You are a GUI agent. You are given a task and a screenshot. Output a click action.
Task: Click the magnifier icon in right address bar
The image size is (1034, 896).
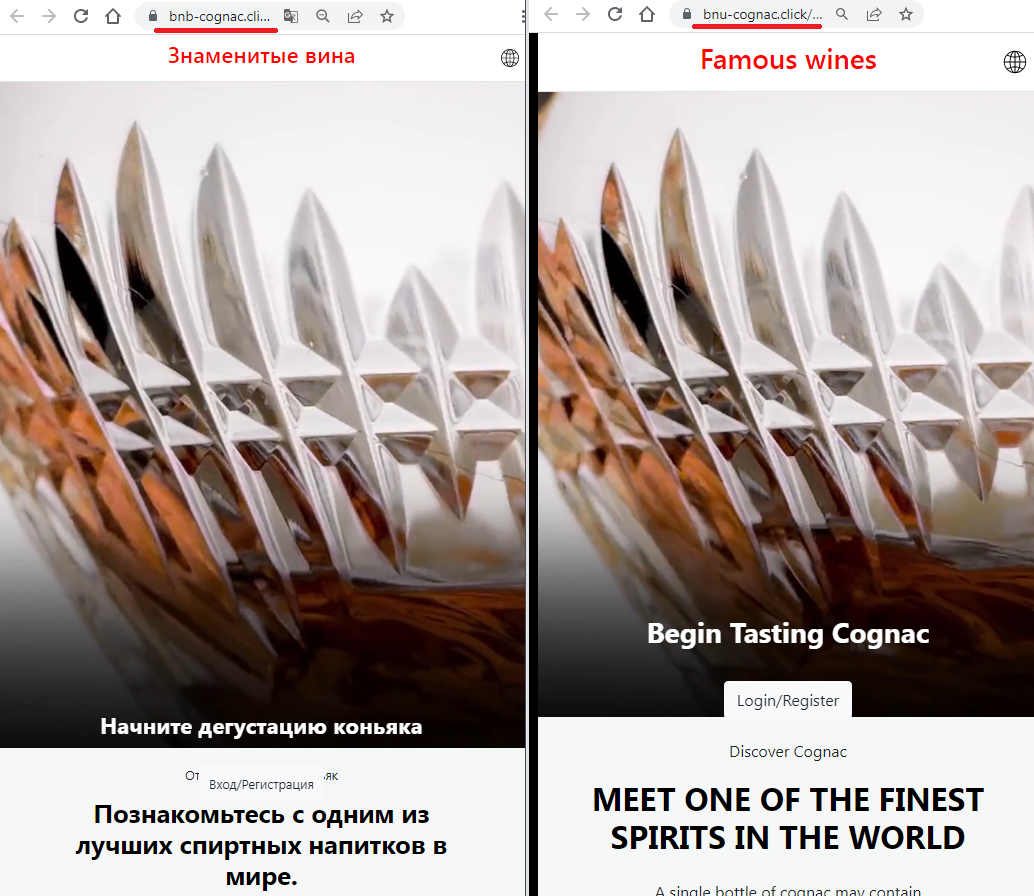(x=842, y=14)
